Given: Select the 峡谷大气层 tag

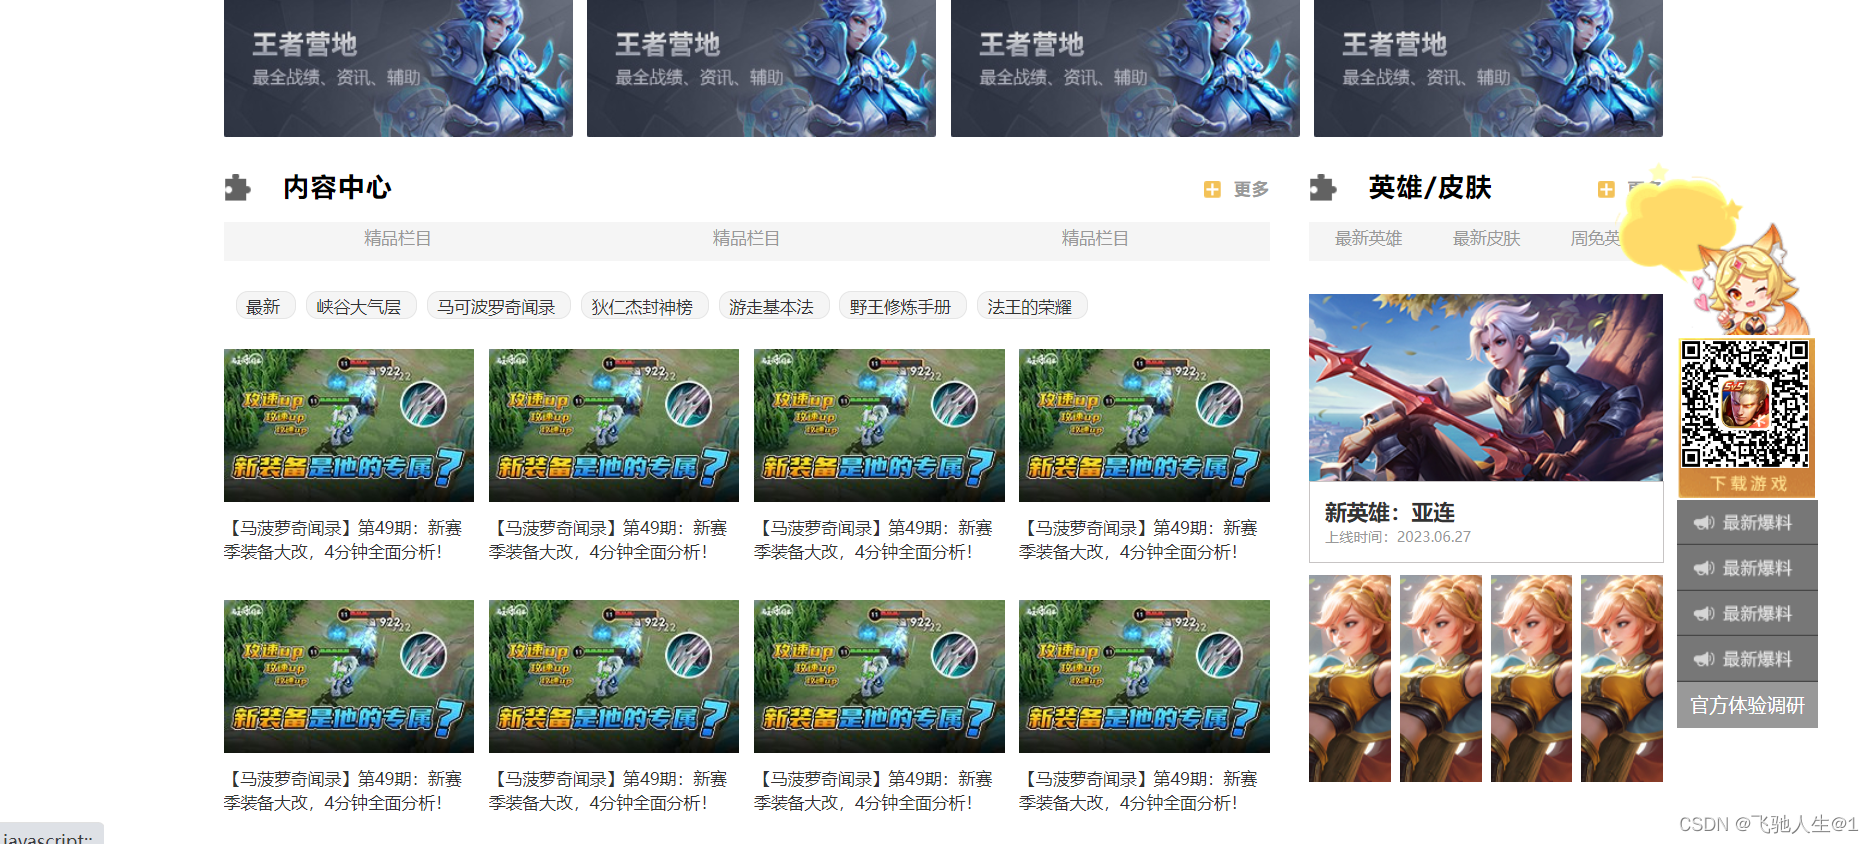Looking at the screenshot, I should point(359,307).
